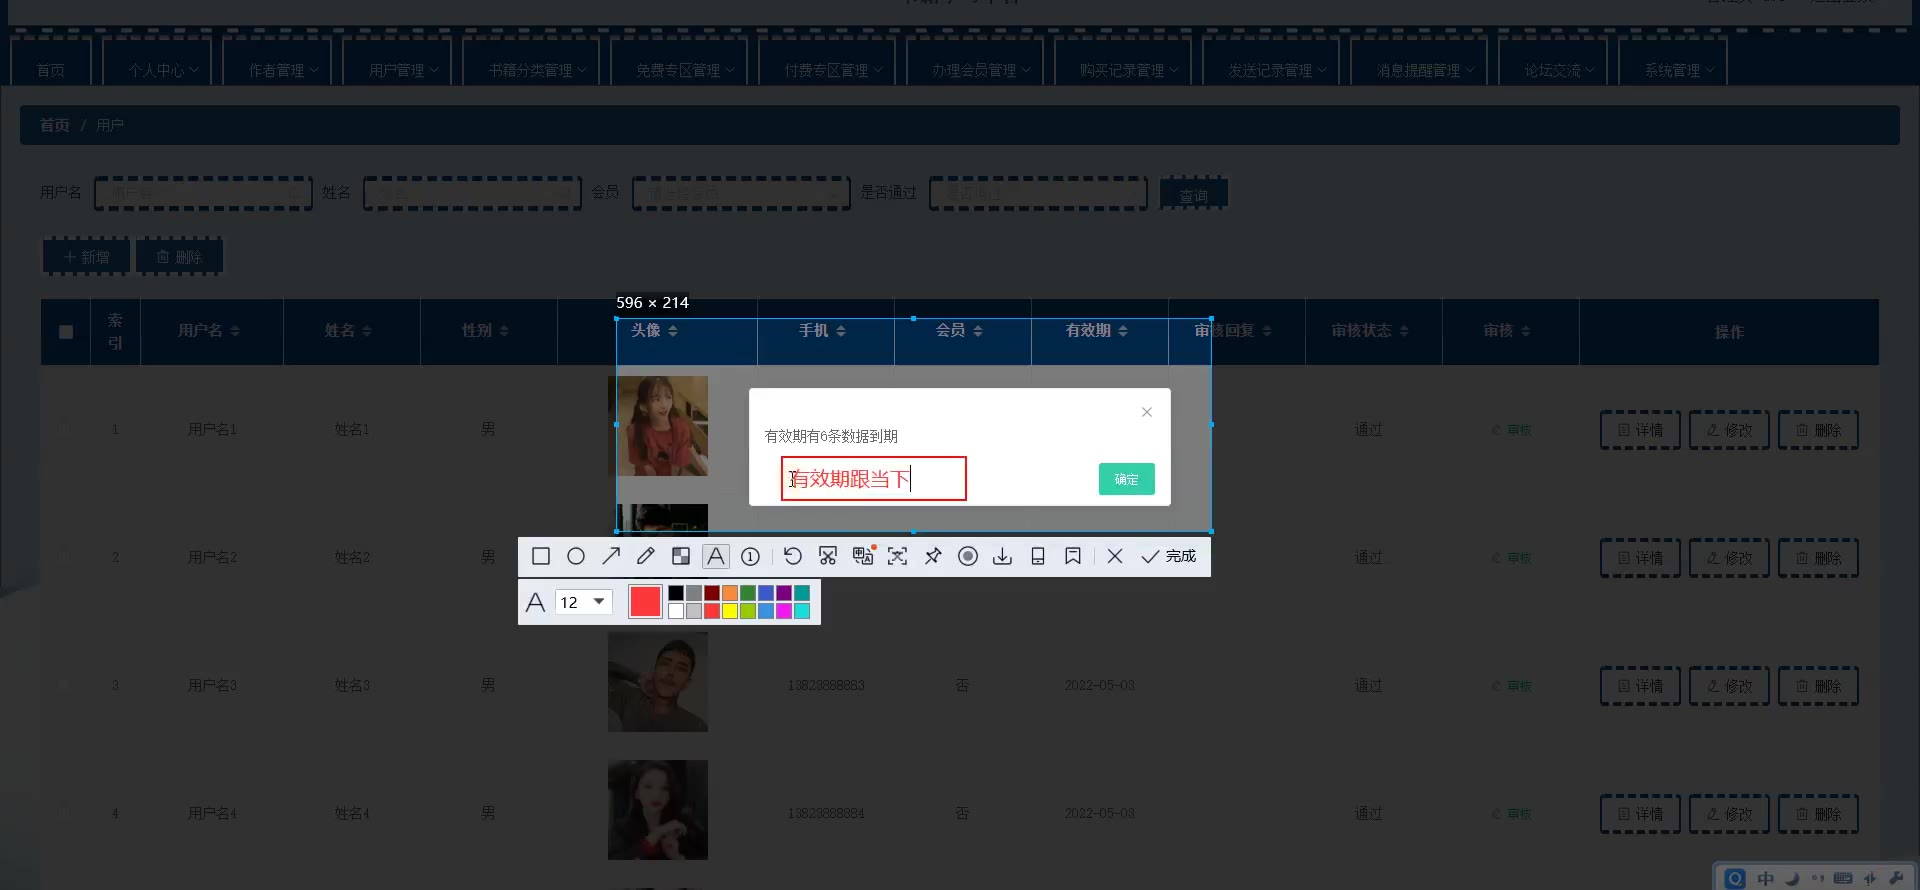The image size is (1920, 890).
Task: Select the pencil brush tool
Action: click(x=646, y=556)
